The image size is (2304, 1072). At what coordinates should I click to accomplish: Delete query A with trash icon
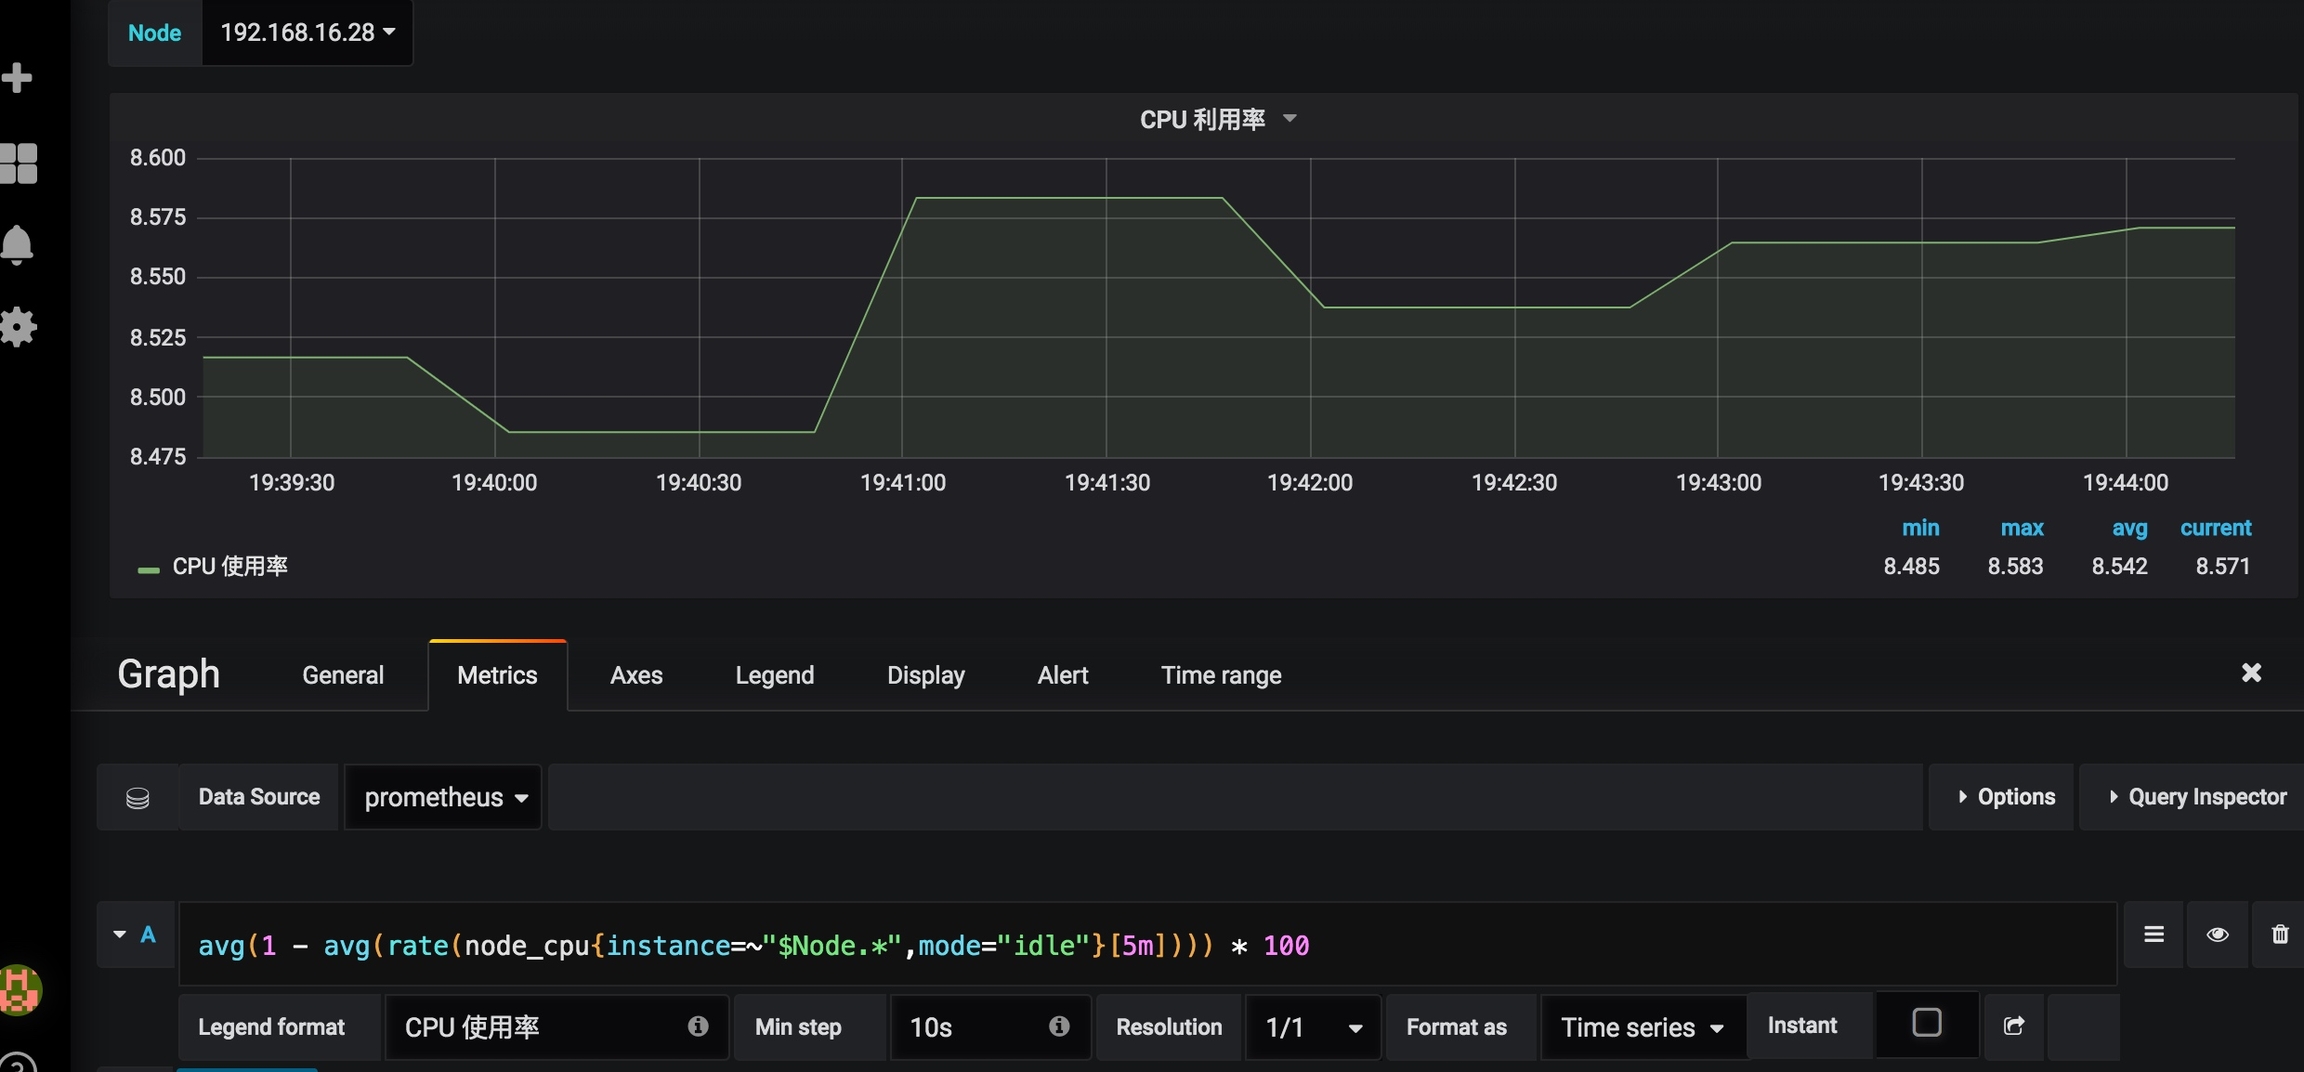pyautogui.click(x=2279, y=935)
